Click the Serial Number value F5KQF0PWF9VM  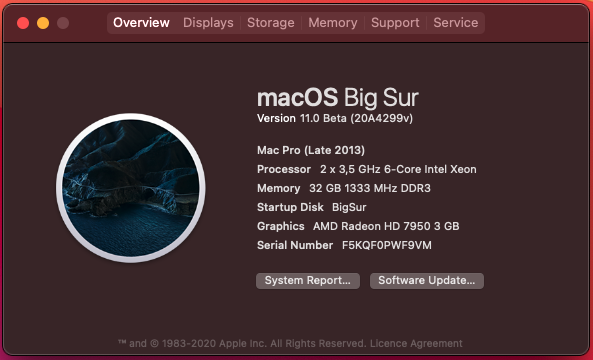pyautogui.click(x=387, y=245)
